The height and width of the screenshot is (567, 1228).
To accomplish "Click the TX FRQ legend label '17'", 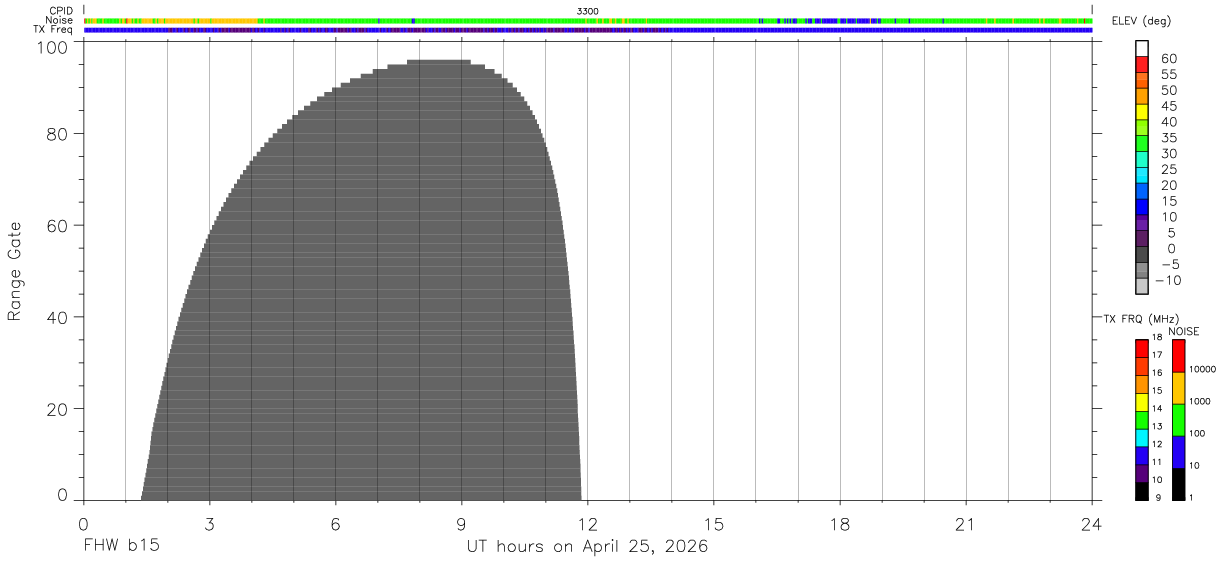I will coord(1157,355).
